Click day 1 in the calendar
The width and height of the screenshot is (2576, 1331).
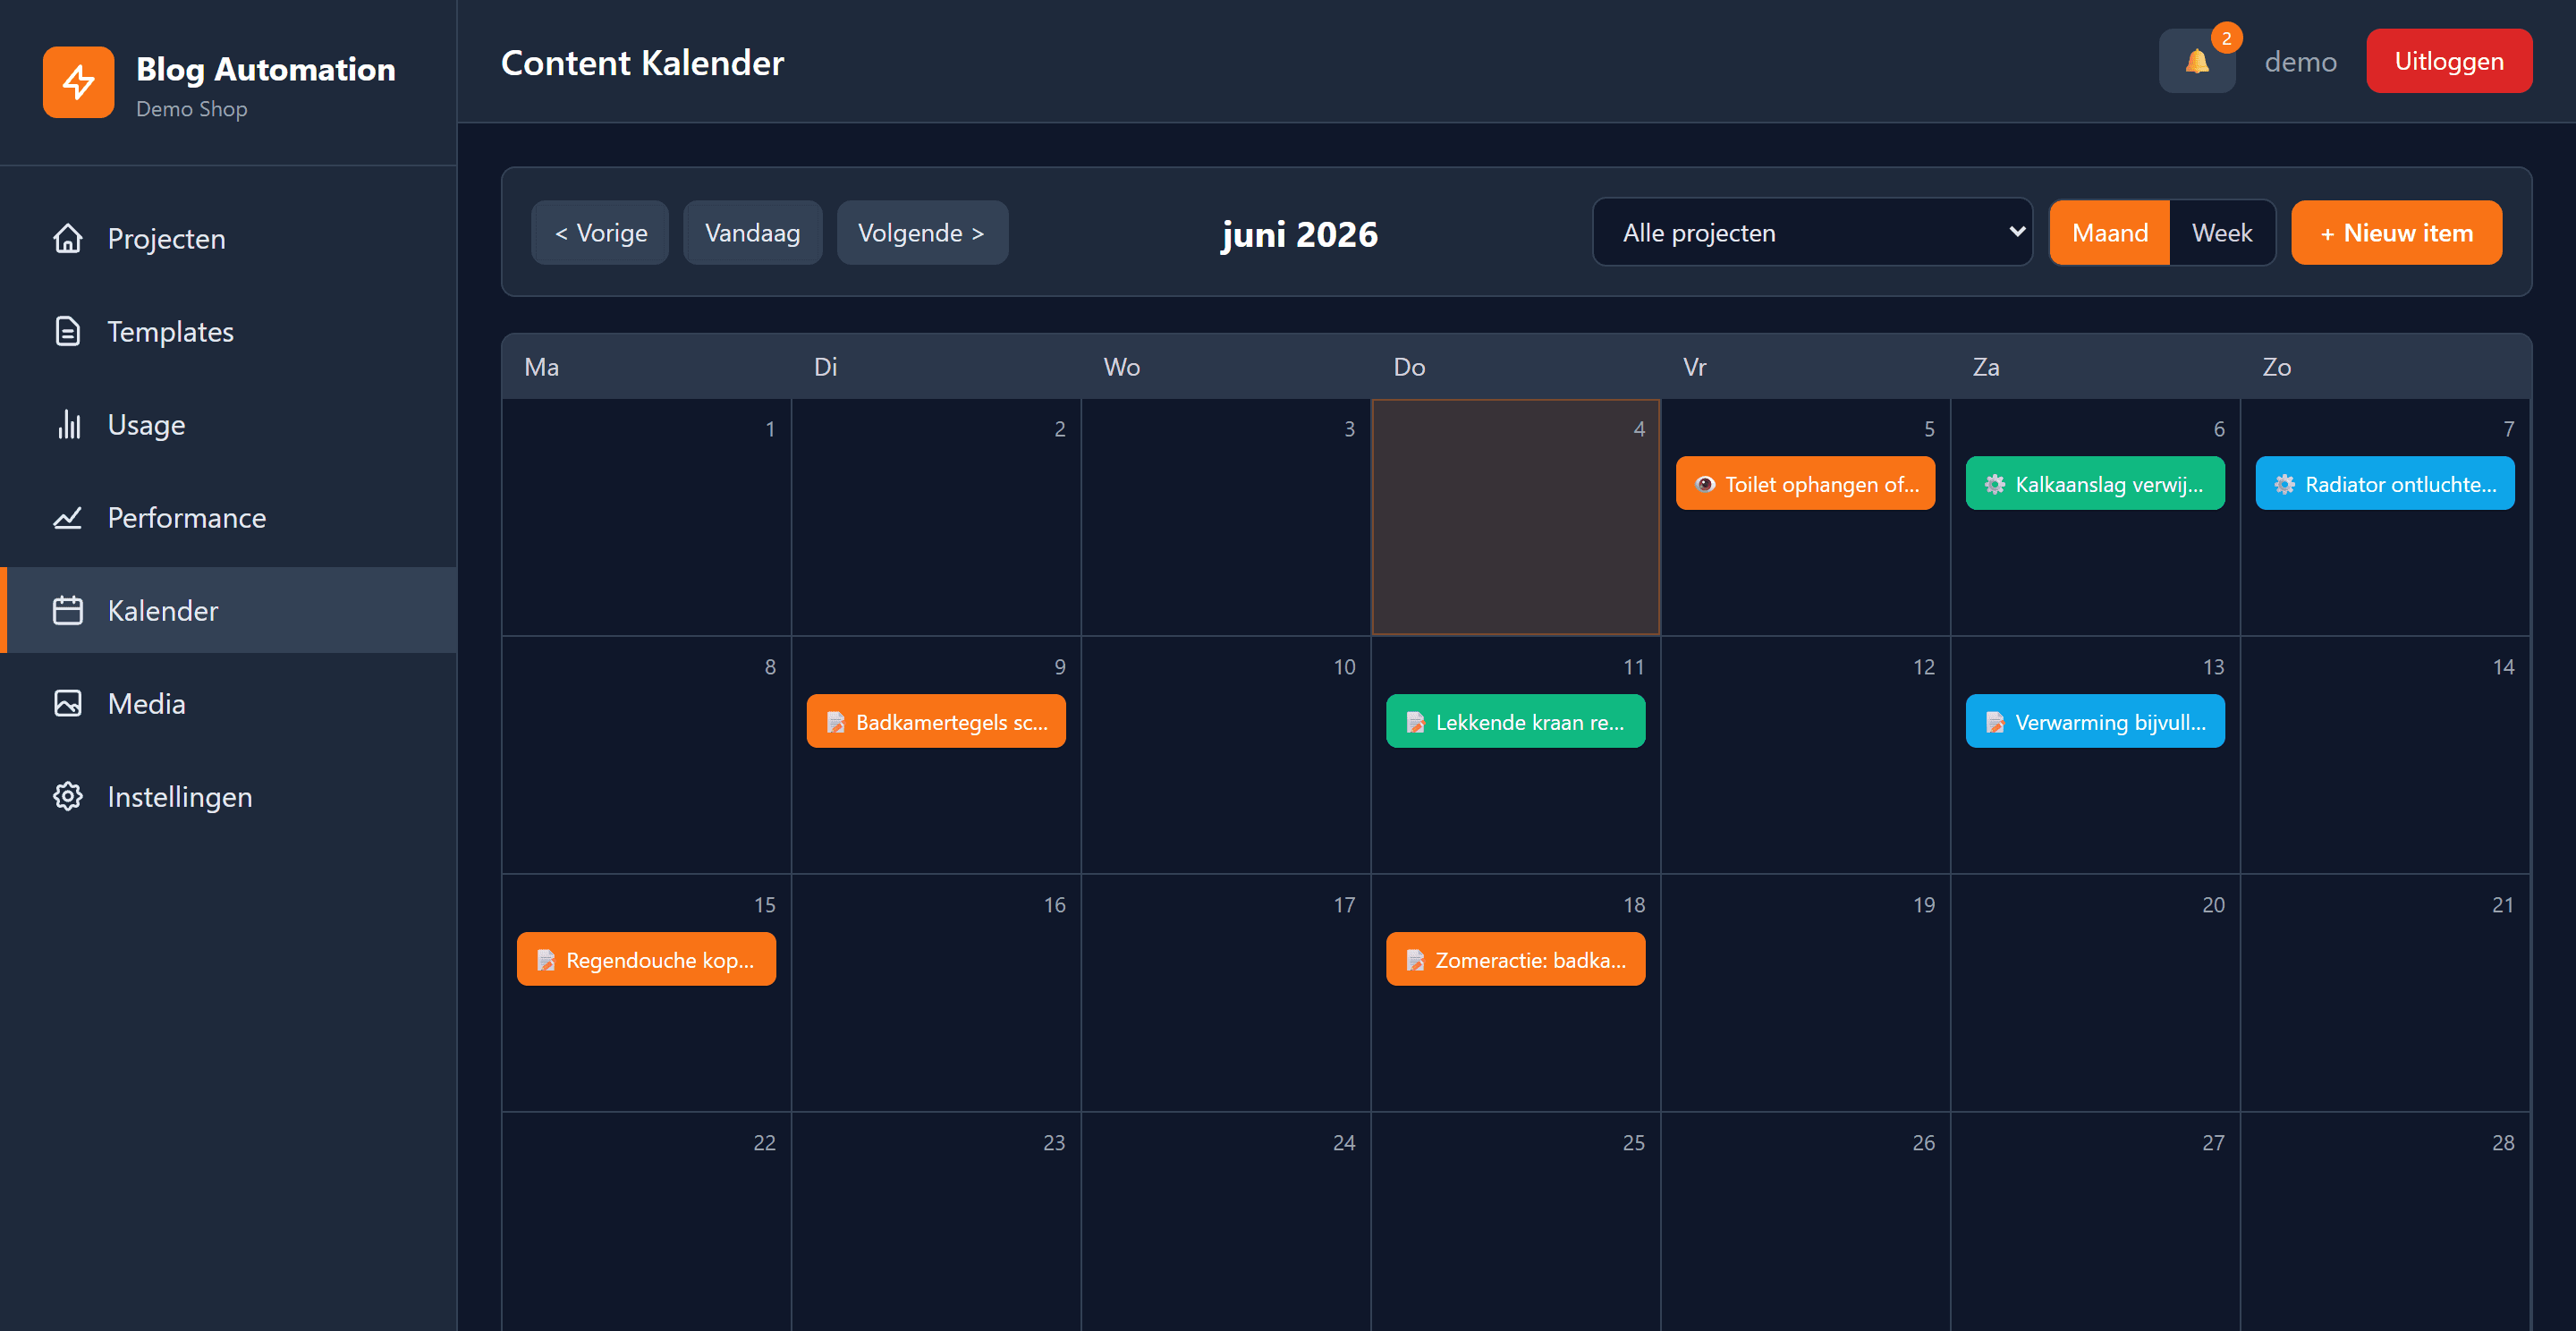(x=646, y=518)
